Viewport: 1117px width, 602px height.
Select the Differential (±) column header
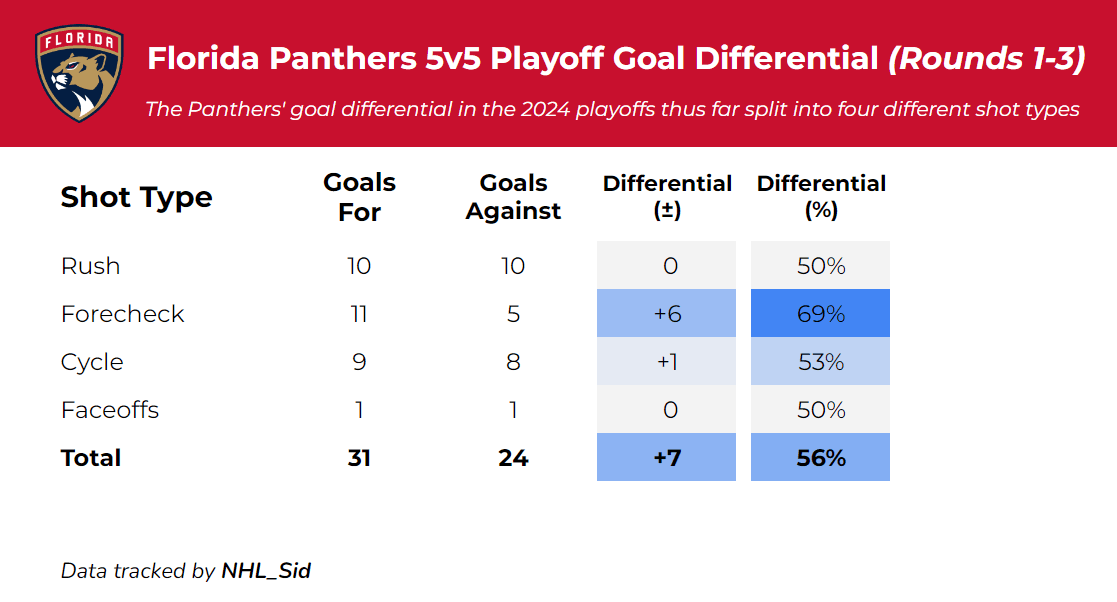tap(667, 197)
